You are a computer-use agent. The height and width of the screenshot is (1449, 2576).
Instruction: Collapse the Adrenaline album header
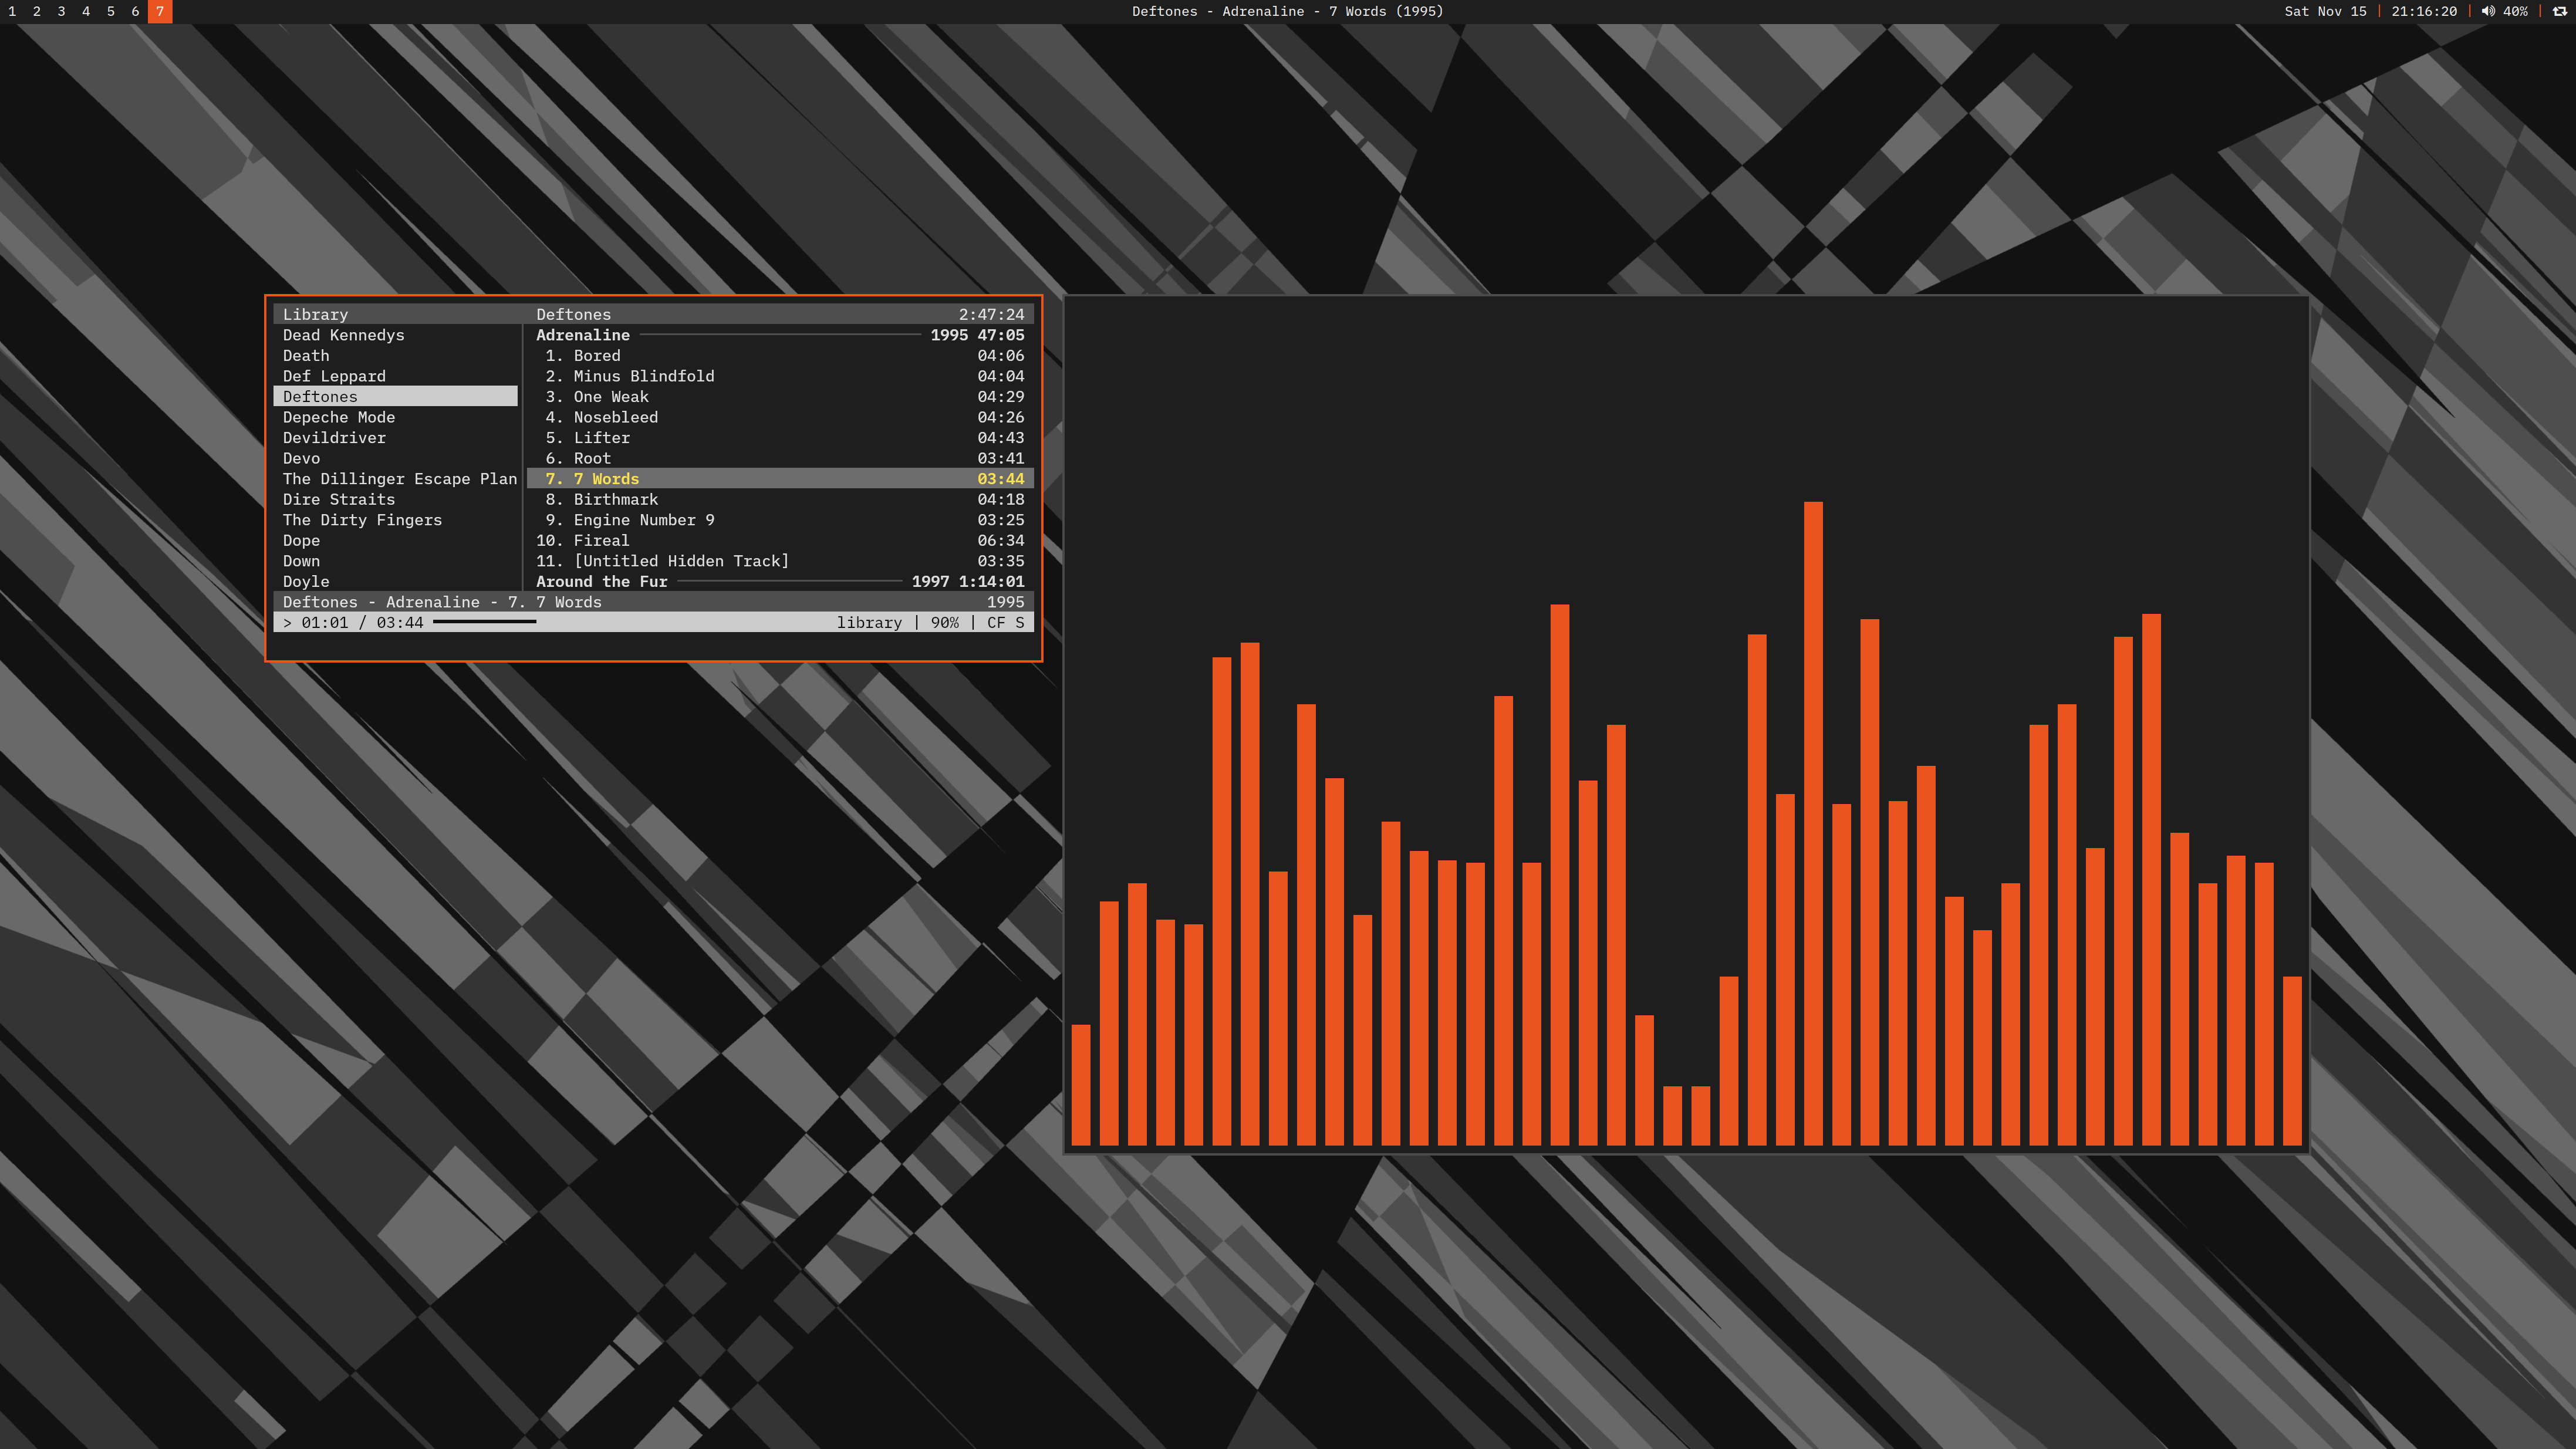click(583, 335)
